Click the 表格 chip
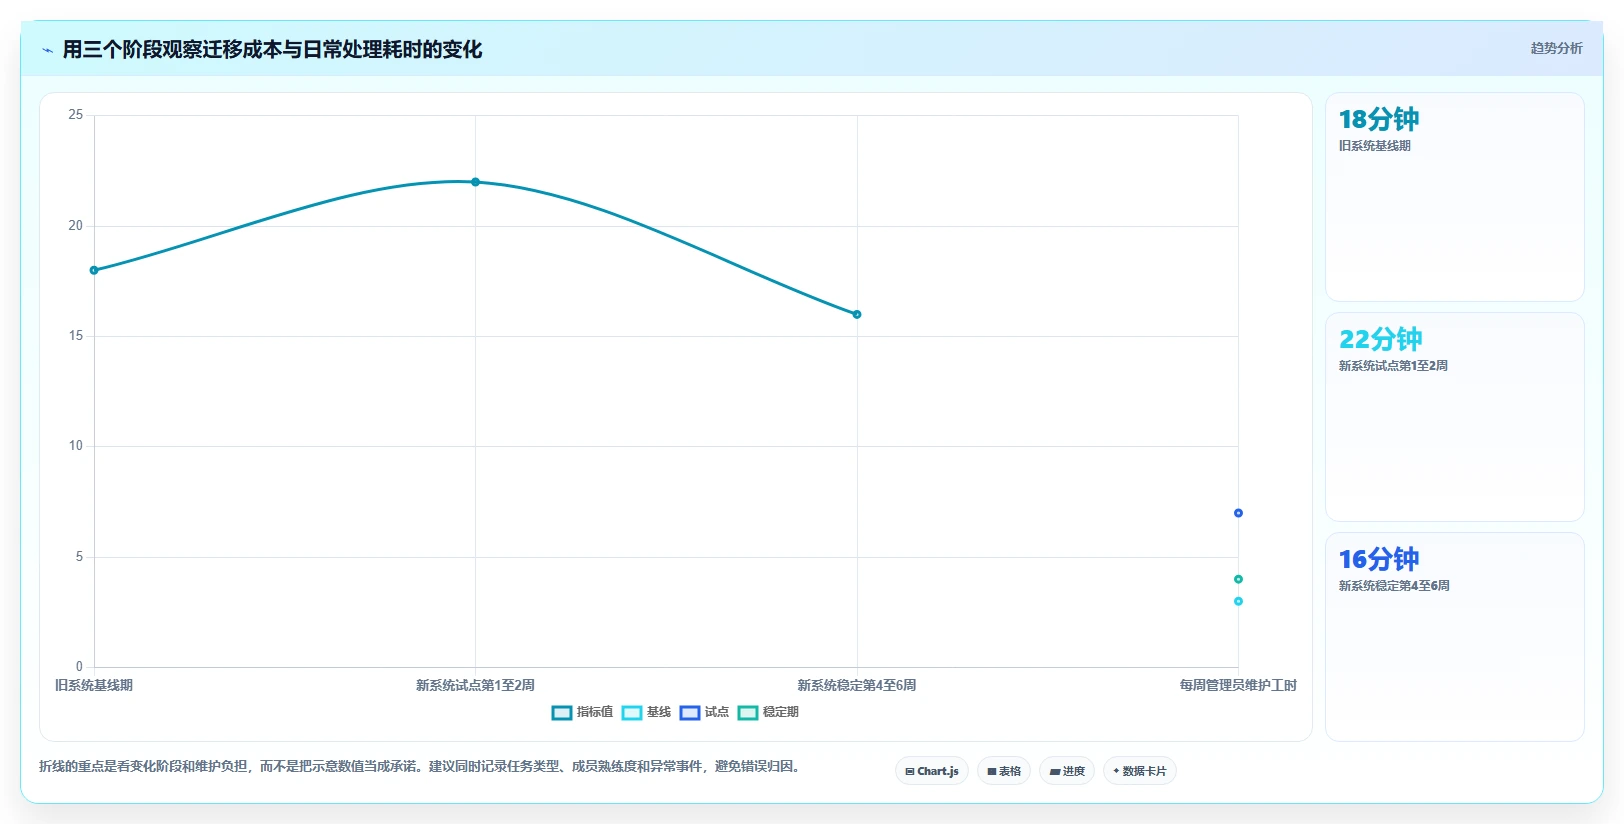Screen dimensions: 1624x824 [1004, 771]
